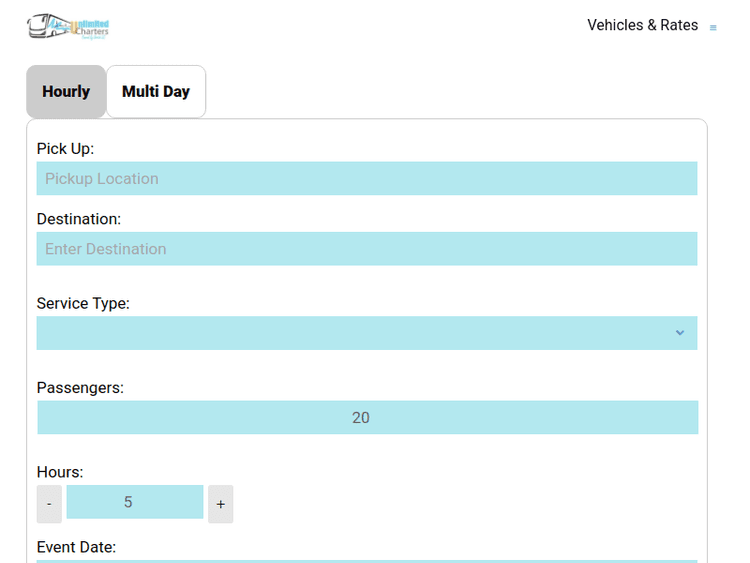
Task: Decrease hours with the minus button
Action: [x=49, y=504]
